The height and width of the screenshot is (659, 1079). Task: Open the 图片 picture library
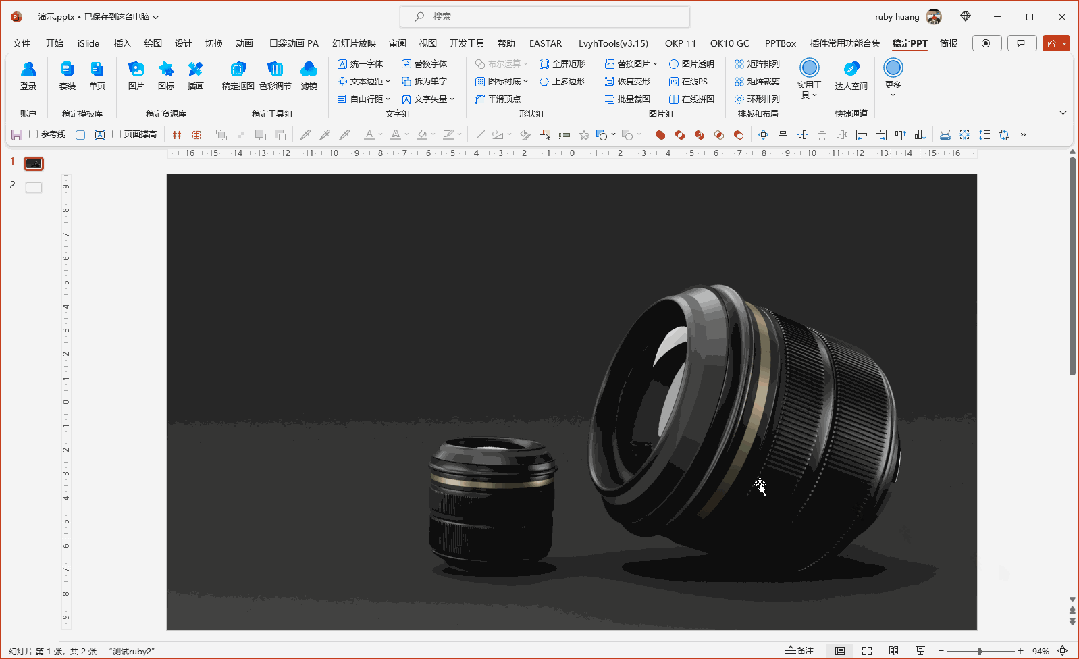(x=136, y=75)
